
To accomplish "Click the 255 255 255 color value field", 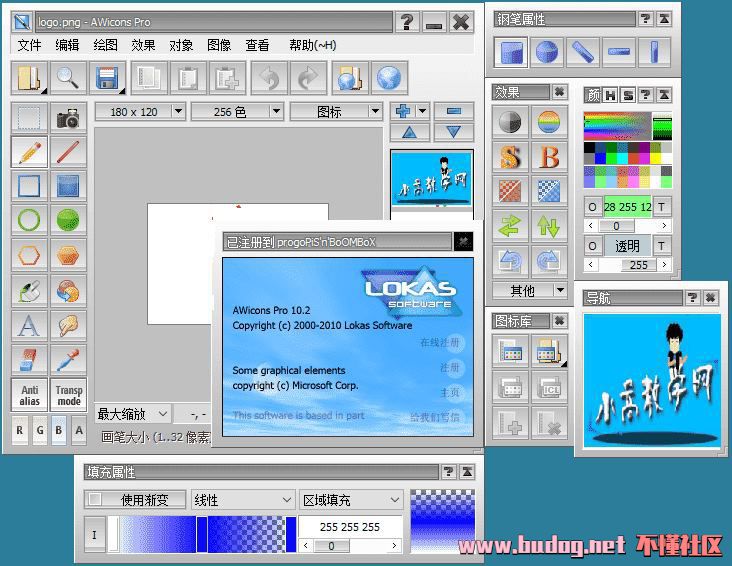I will click(350, 527).
